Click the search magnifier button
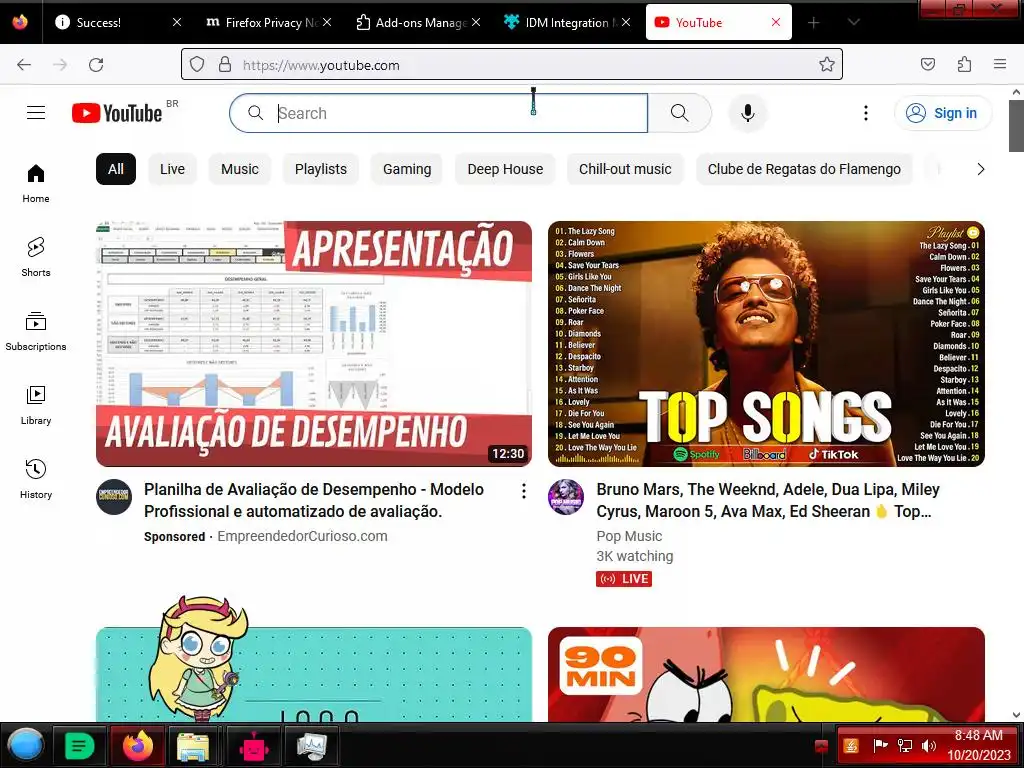The height and width of the screenshot is (768, 1024). pyautogui.click(x=679, y=113)
